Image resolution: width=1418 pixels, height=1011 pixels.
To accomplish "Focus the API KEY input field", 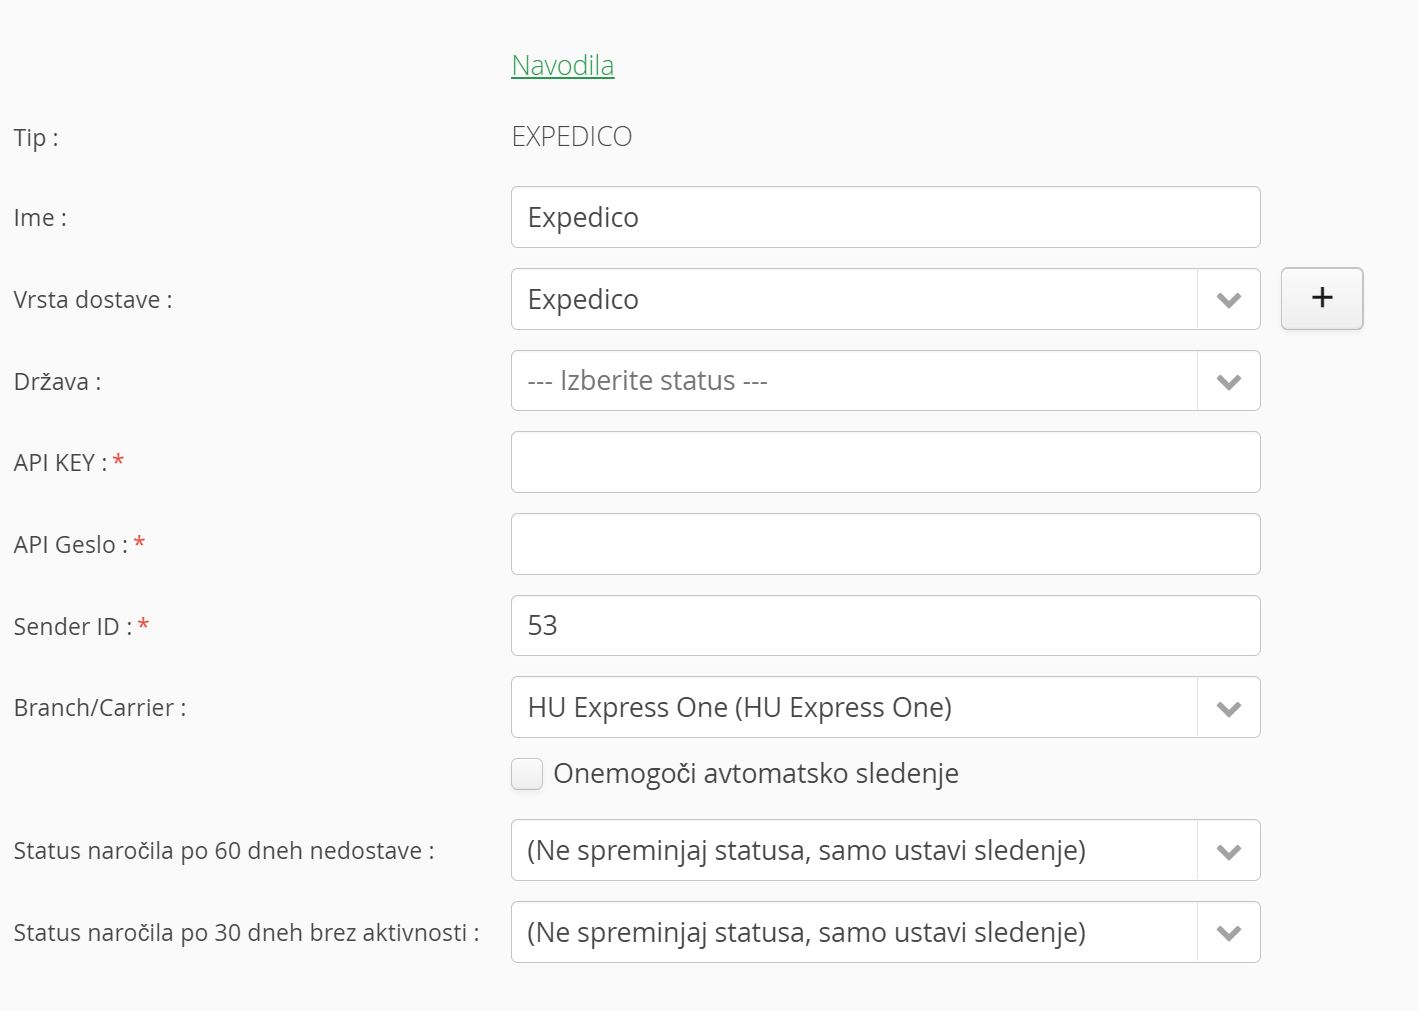I will [885, 462].
